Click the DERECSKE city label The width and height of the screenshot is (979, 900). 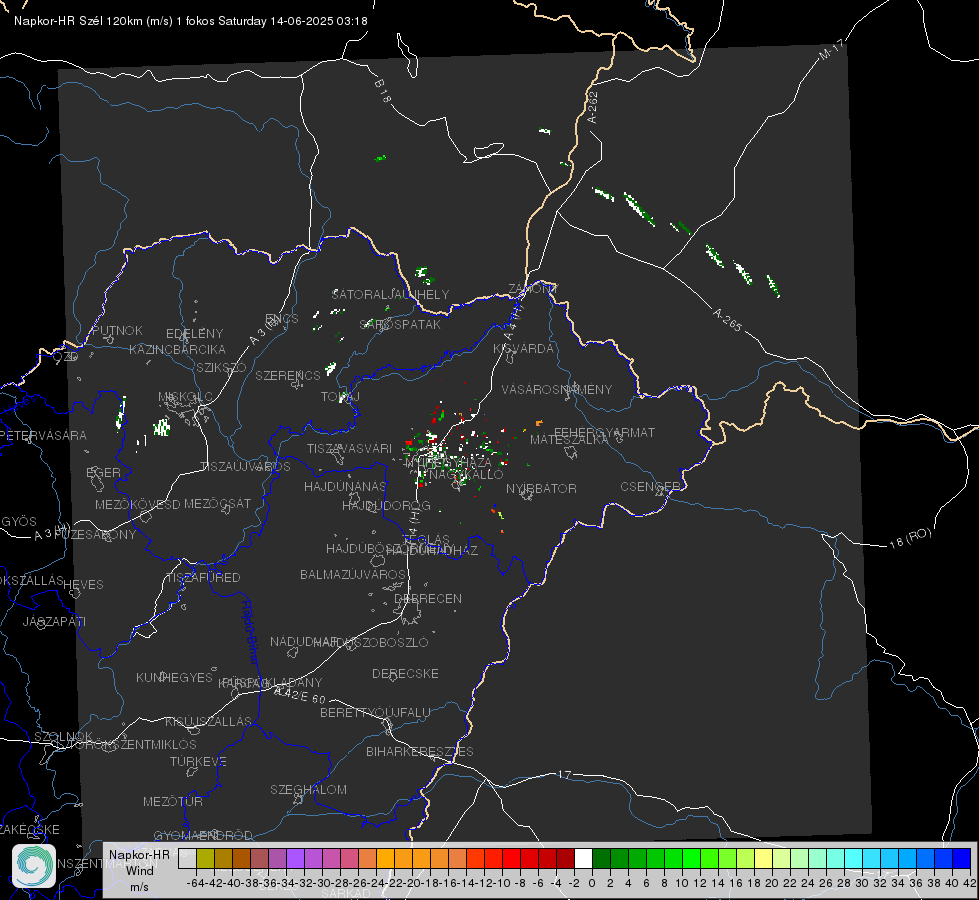click(x=405, y=673)
